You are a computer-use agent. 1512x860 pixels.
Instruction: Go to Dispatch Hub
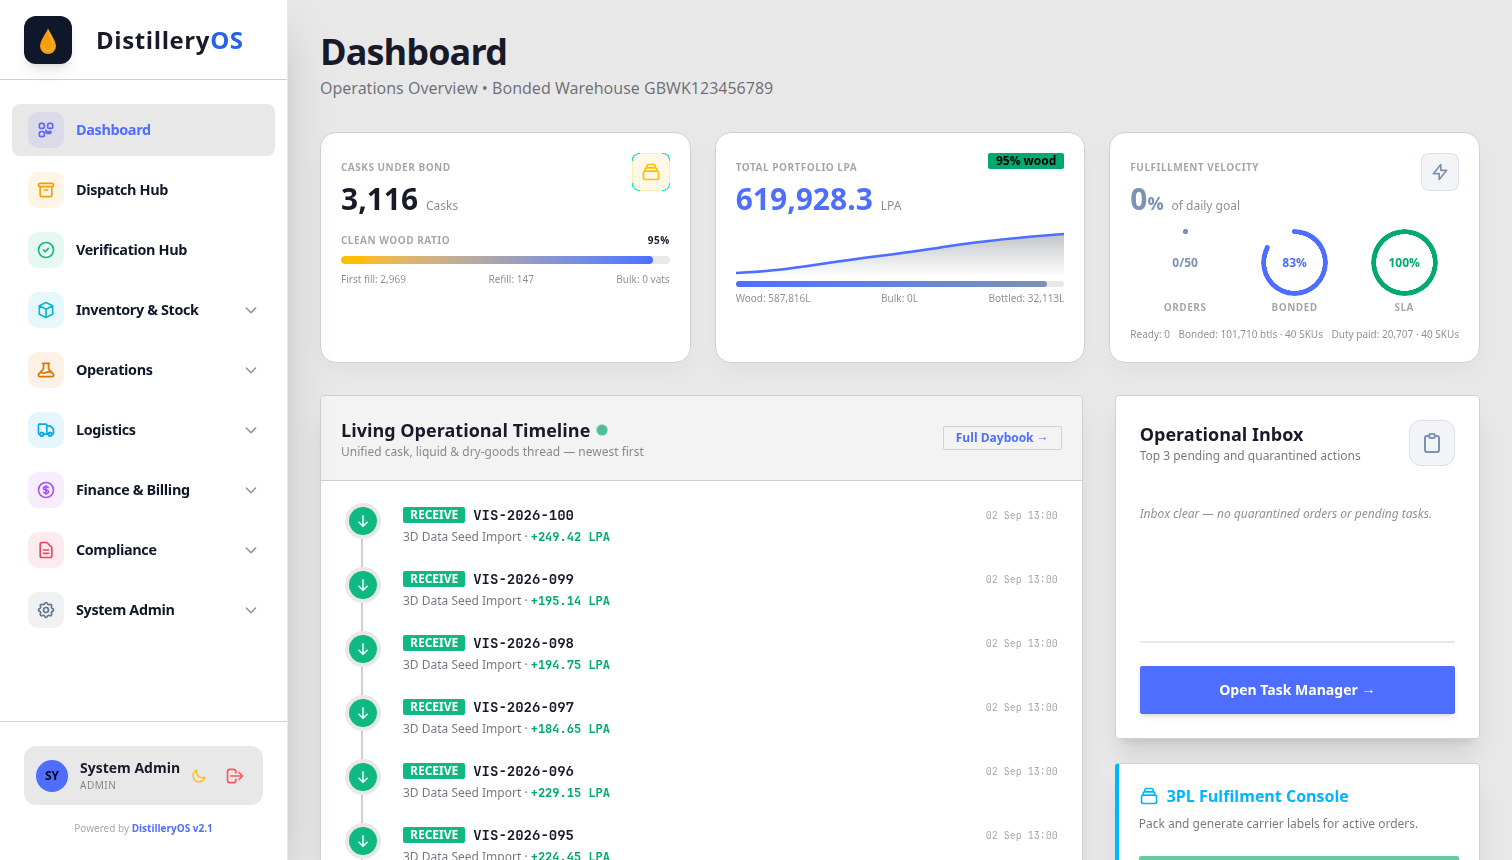(x=143, y=190)
